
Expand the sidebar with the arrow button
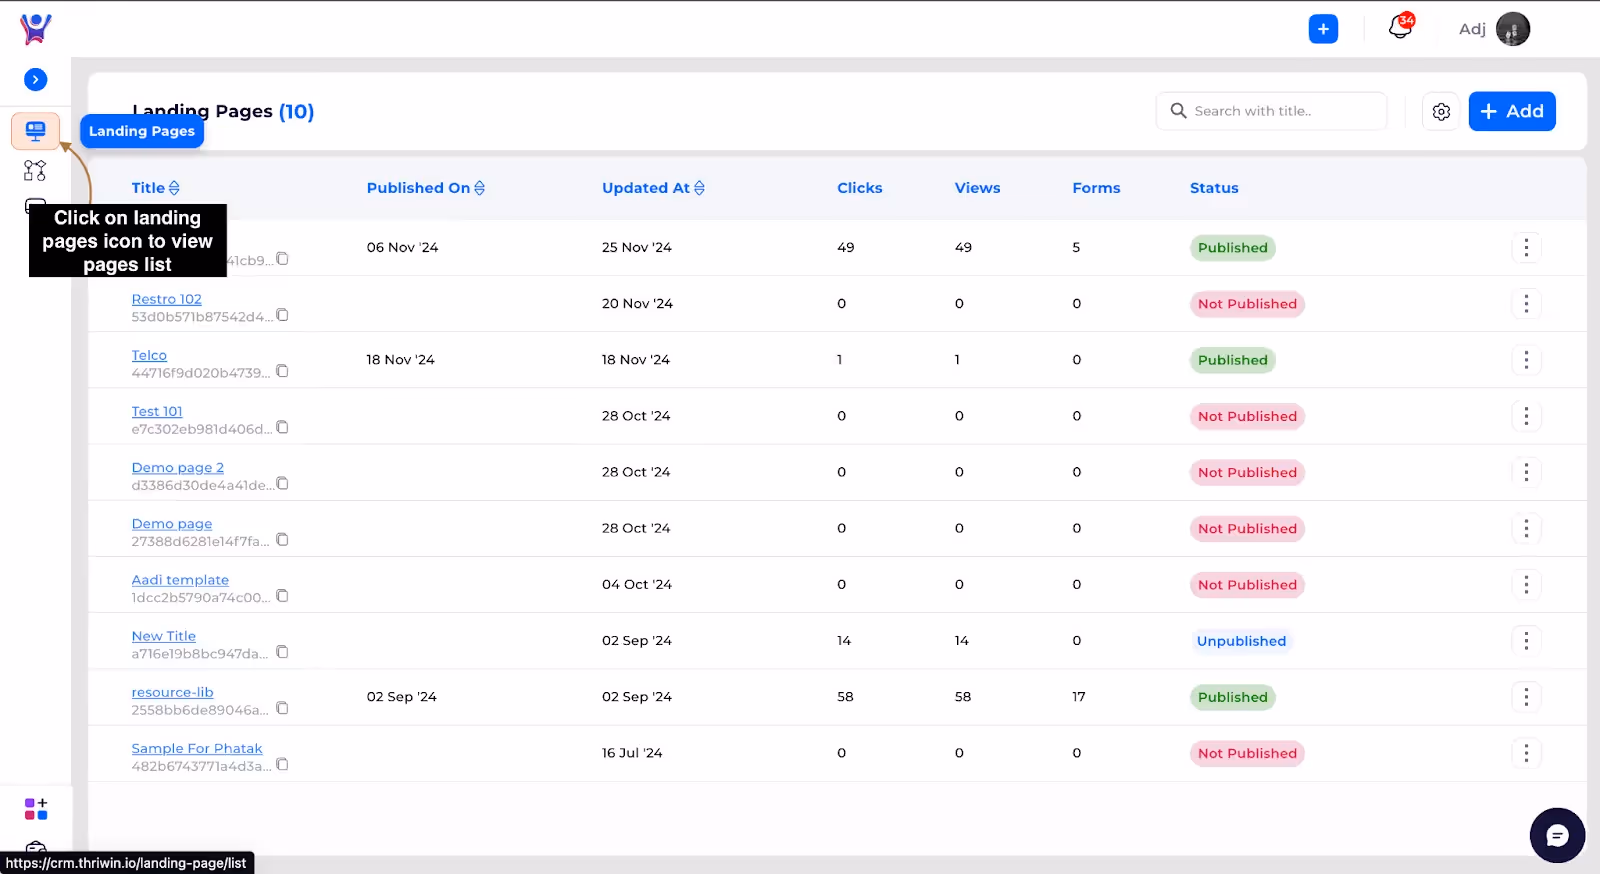35,79
